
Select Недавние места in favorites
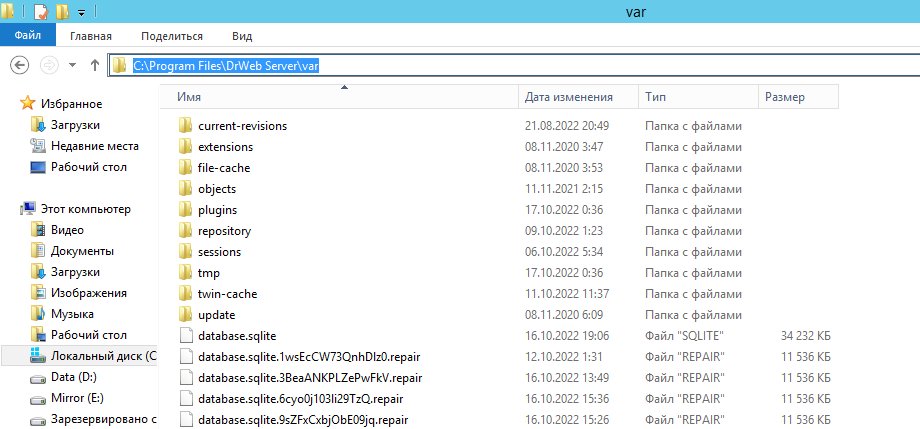tap(94, 146)
